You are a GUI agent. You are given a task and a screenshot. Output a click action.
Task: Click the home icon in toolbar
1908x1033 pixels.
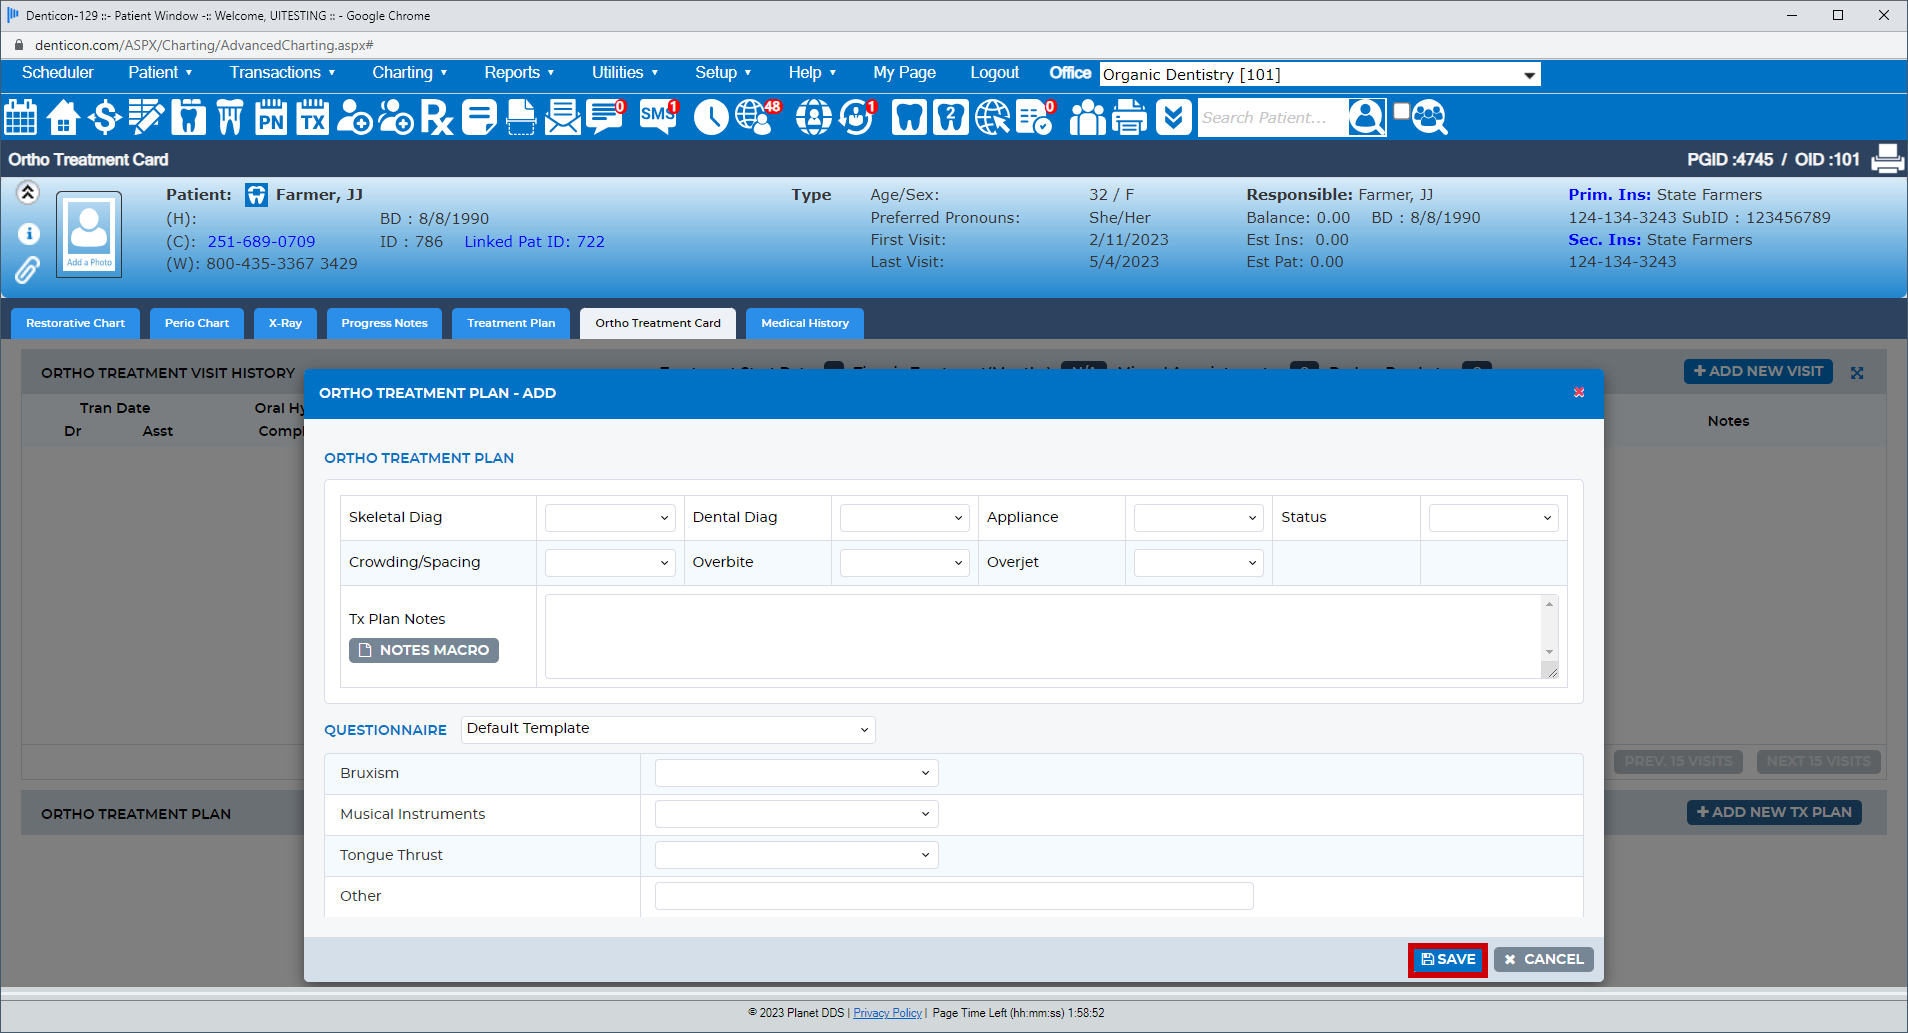[63, 117]
